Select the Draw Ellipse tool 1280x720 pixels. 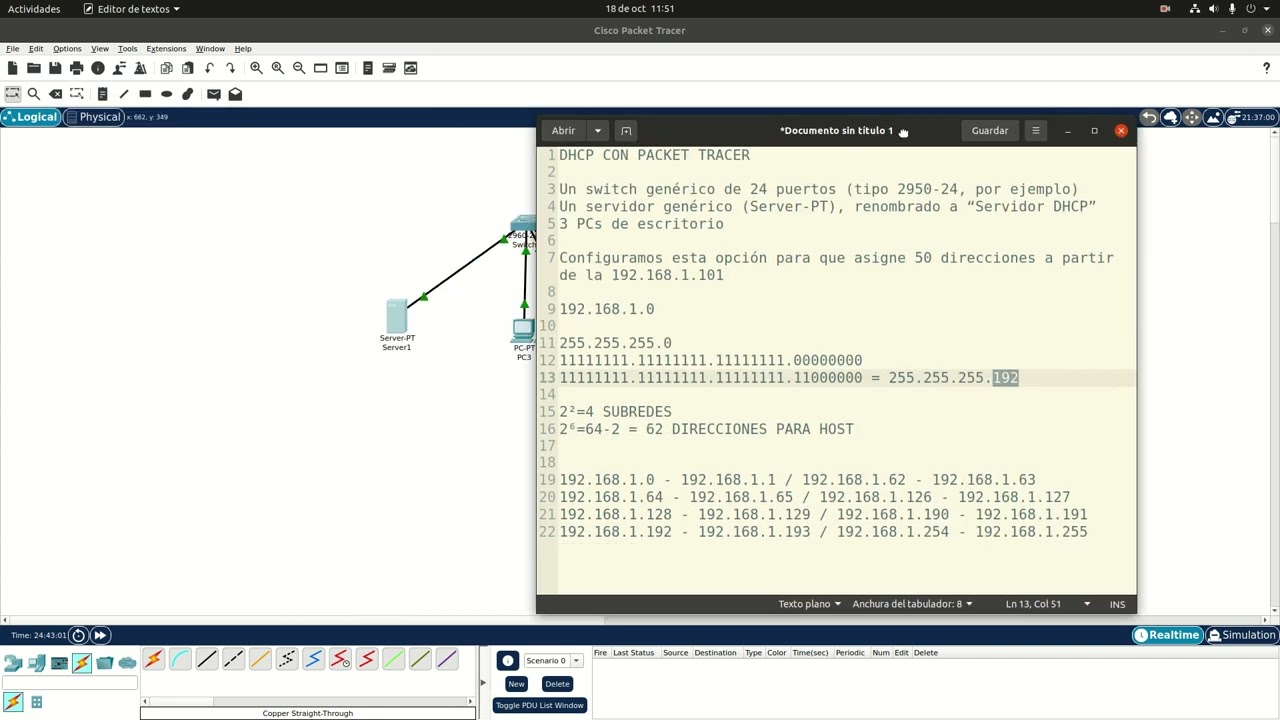tap(166, 94)
